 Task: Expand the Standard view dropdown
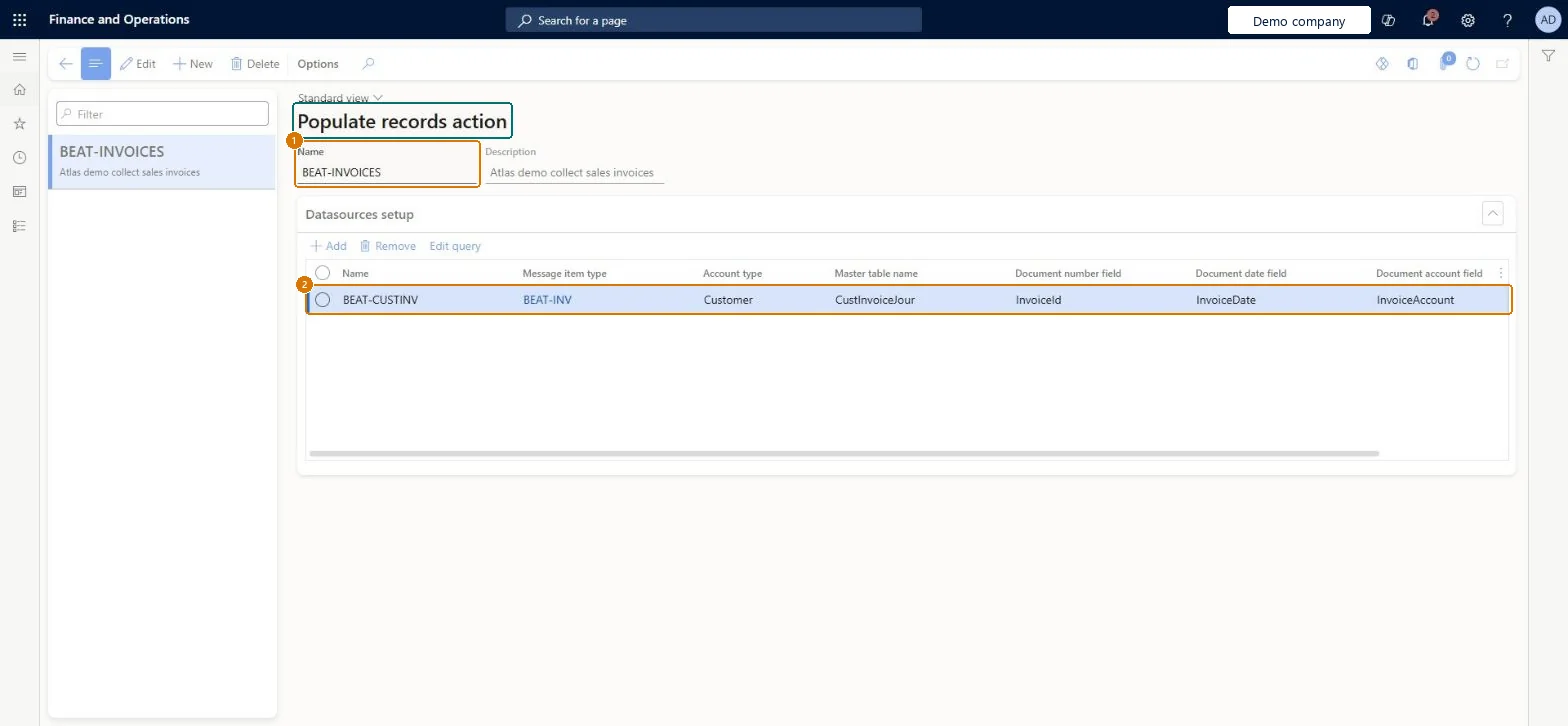341,98
